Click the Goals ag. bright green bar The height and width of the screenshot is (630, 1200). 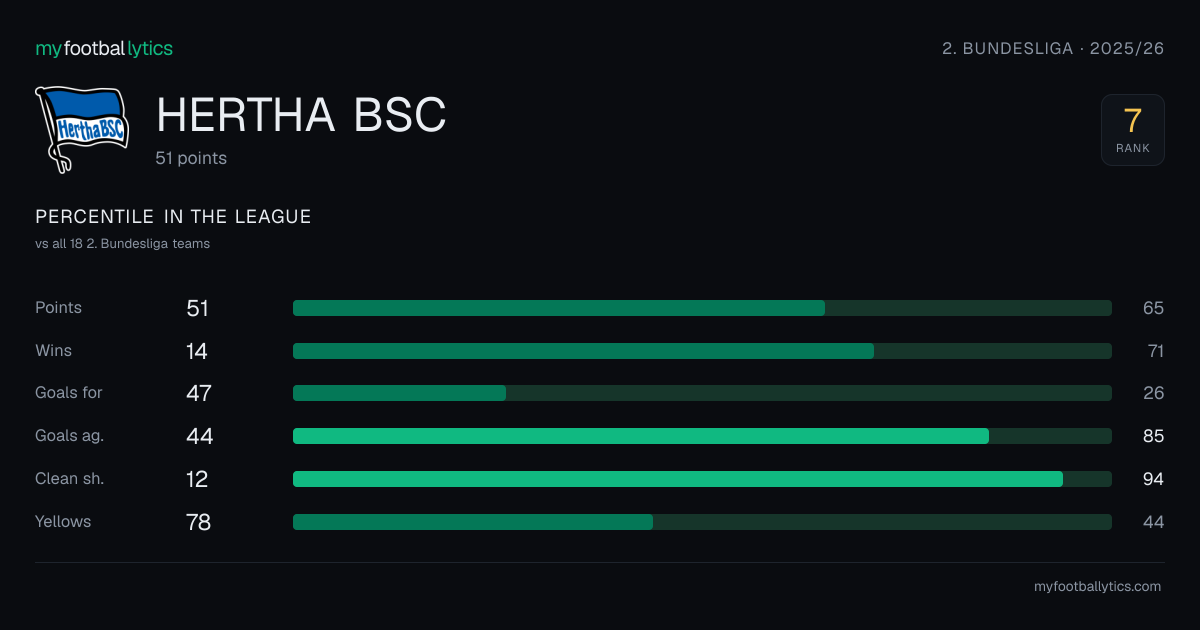point(641,436)
